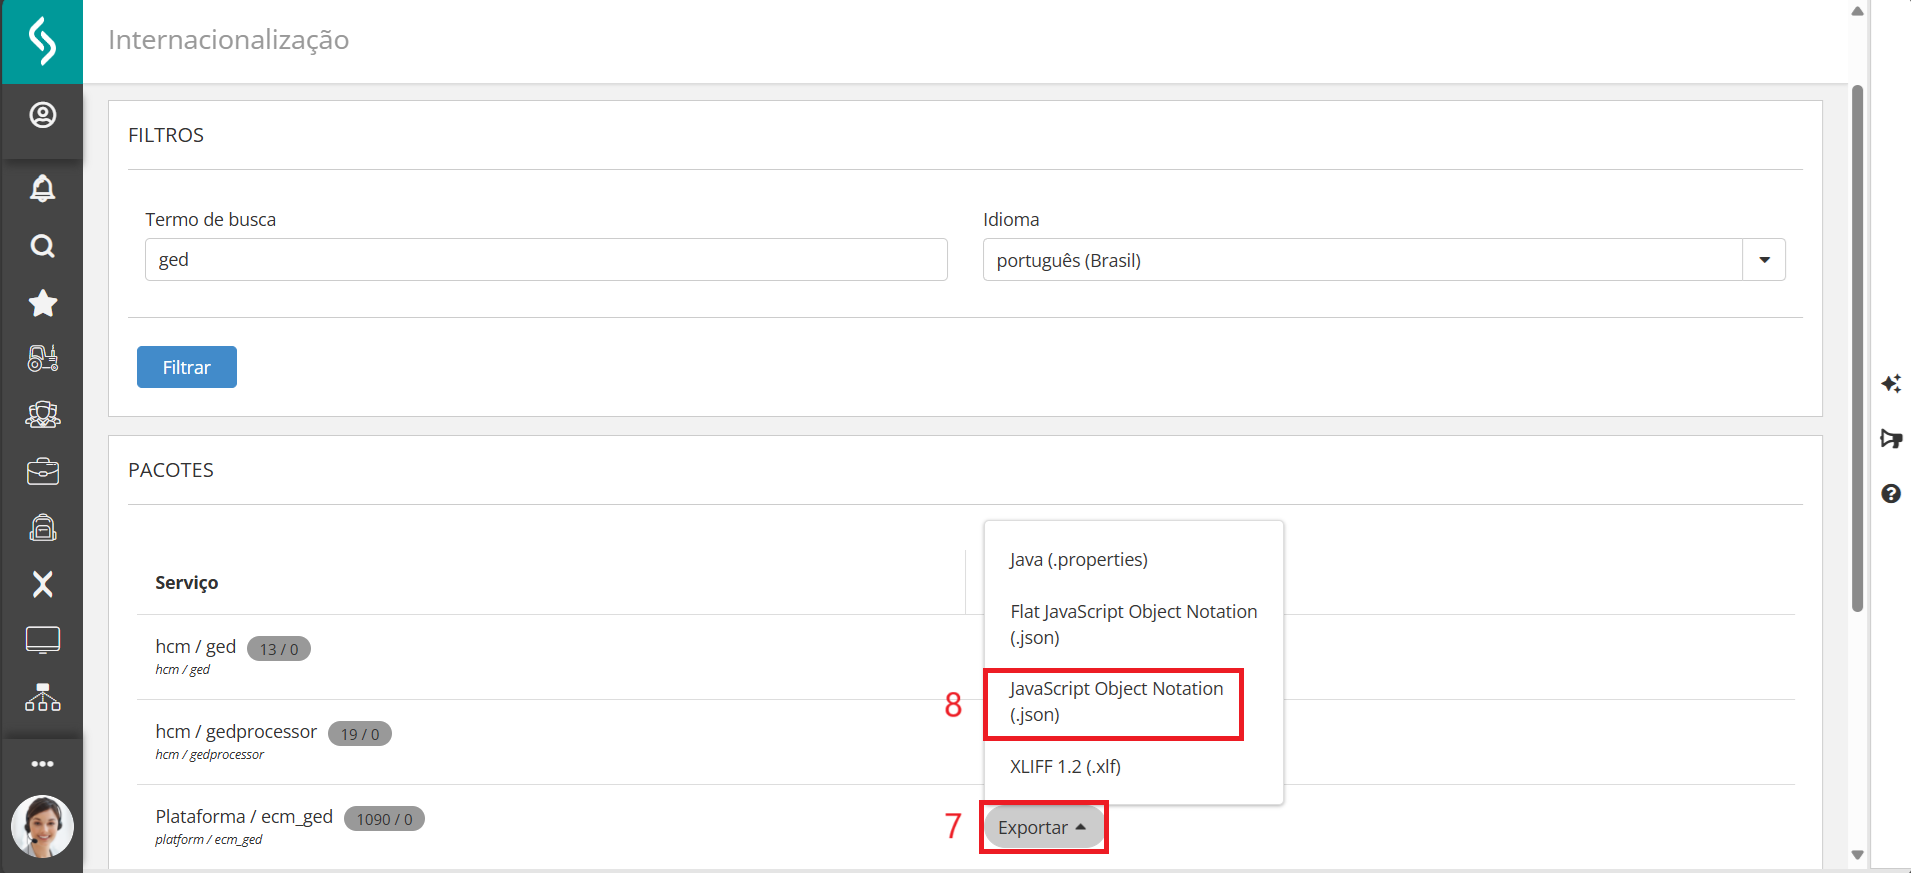Open the monitor screen icon in sidebar

tap(42, 640)
